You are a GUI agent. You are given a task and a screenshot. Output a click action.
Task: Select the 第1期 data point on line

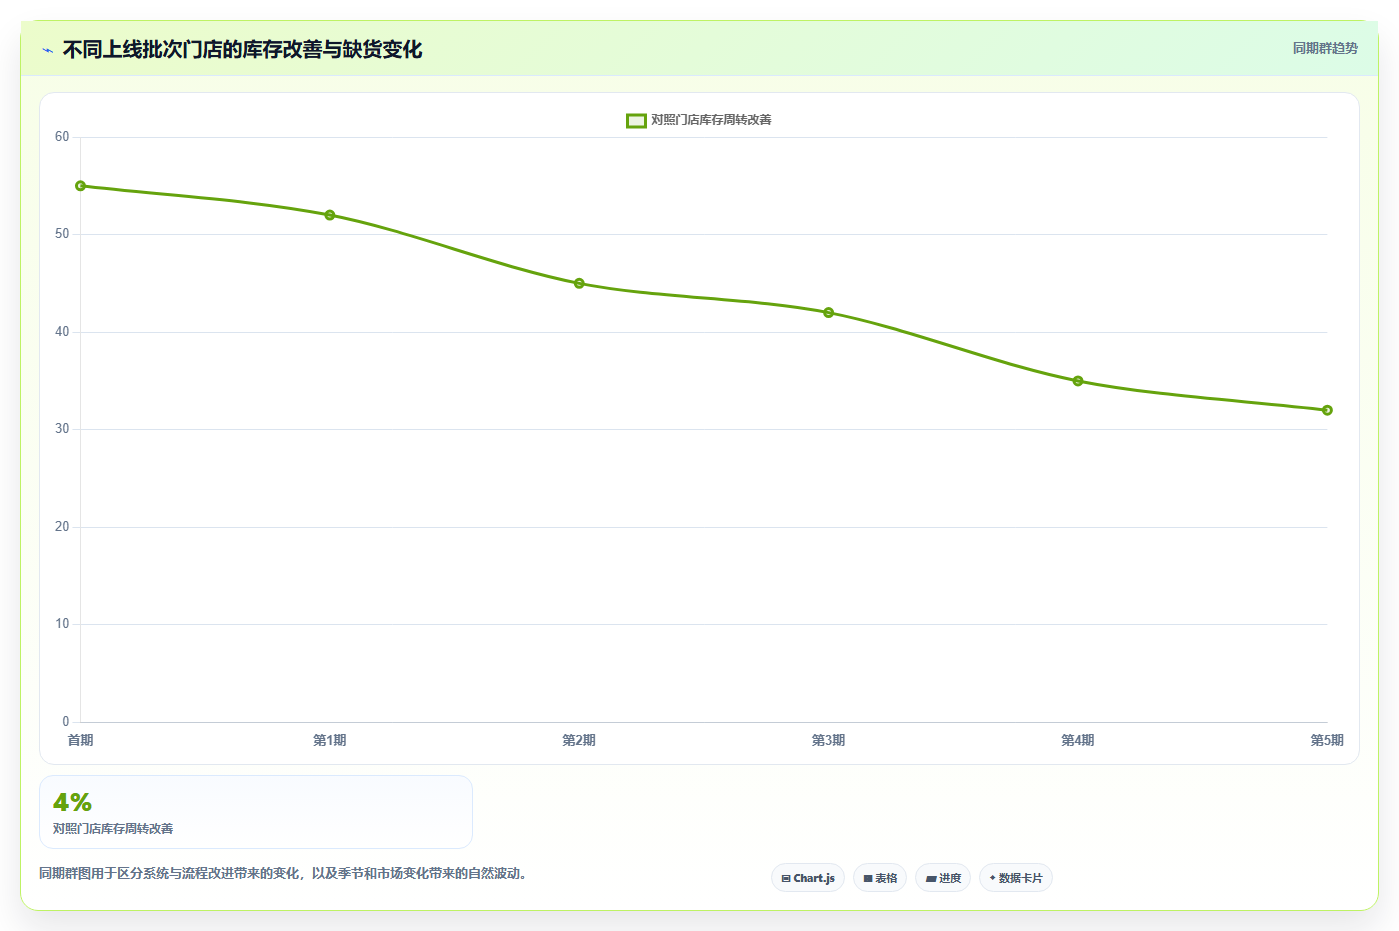click(330, 215)
